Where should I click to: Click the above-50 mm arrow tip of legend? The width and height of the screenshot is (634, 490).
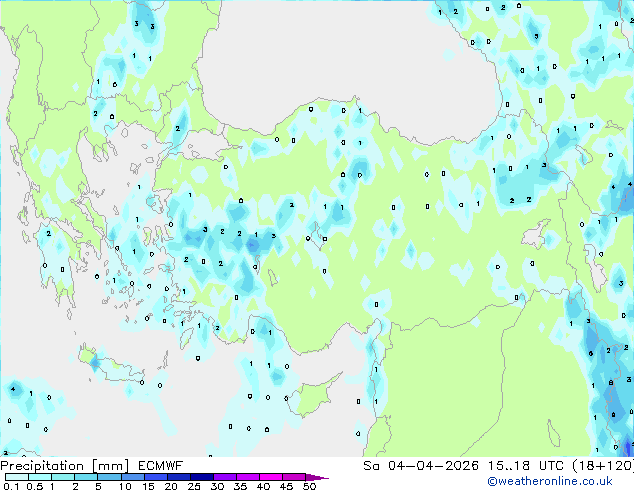coord(317,477)
